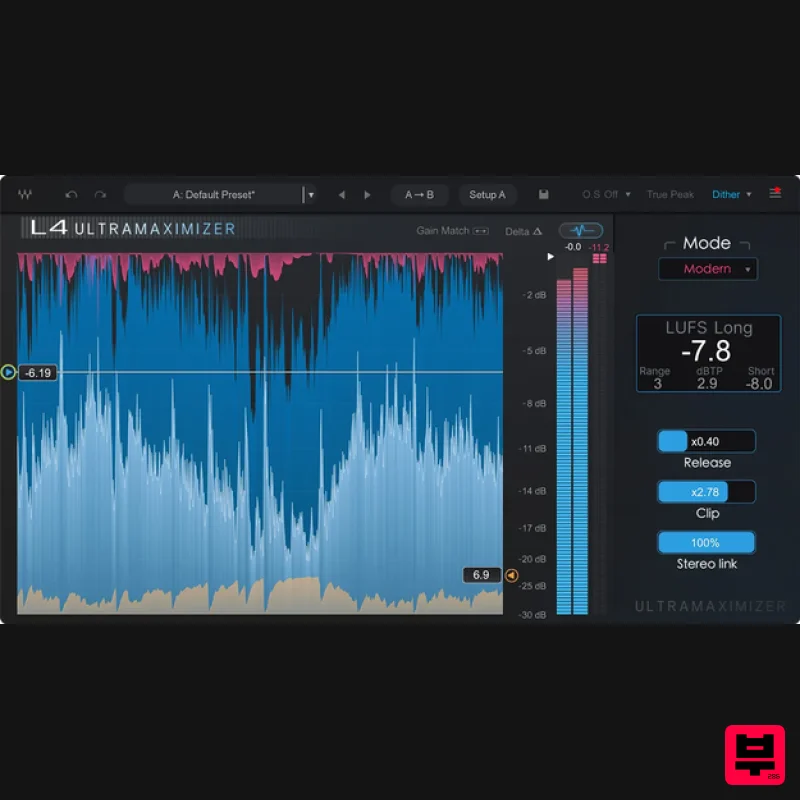Click the A→B copy button
The width and height of the screenshot is (800, 800).
click(419, 195)
